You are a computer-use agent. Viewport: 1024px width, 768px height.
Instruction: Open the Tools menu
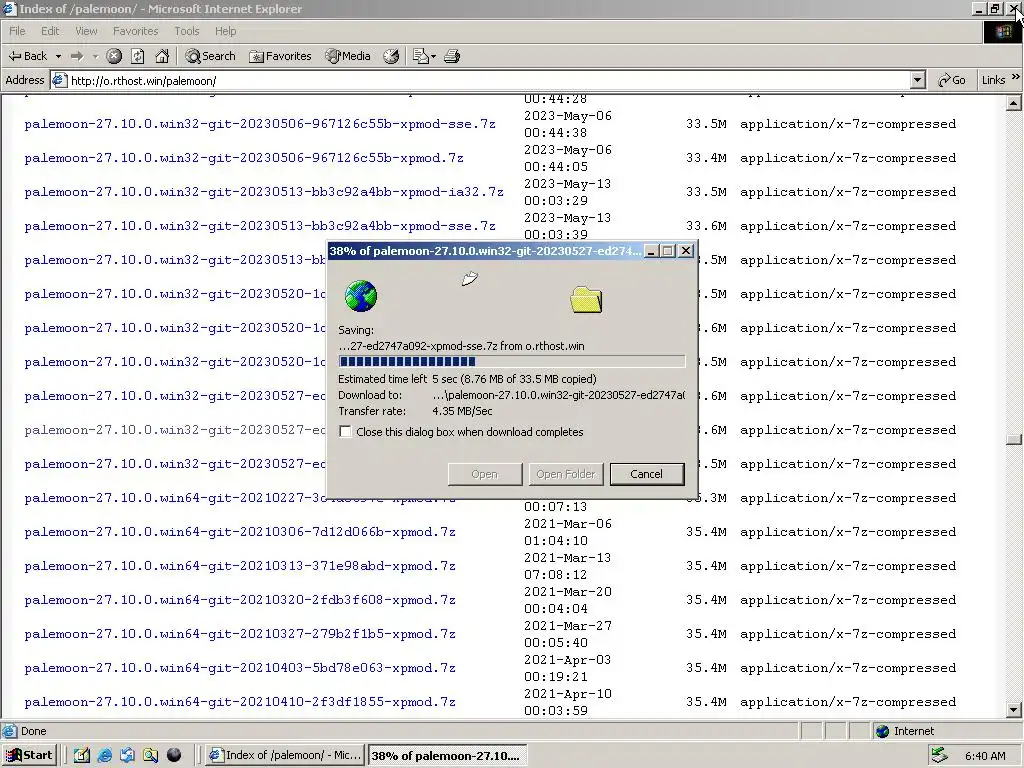point(186,31)
